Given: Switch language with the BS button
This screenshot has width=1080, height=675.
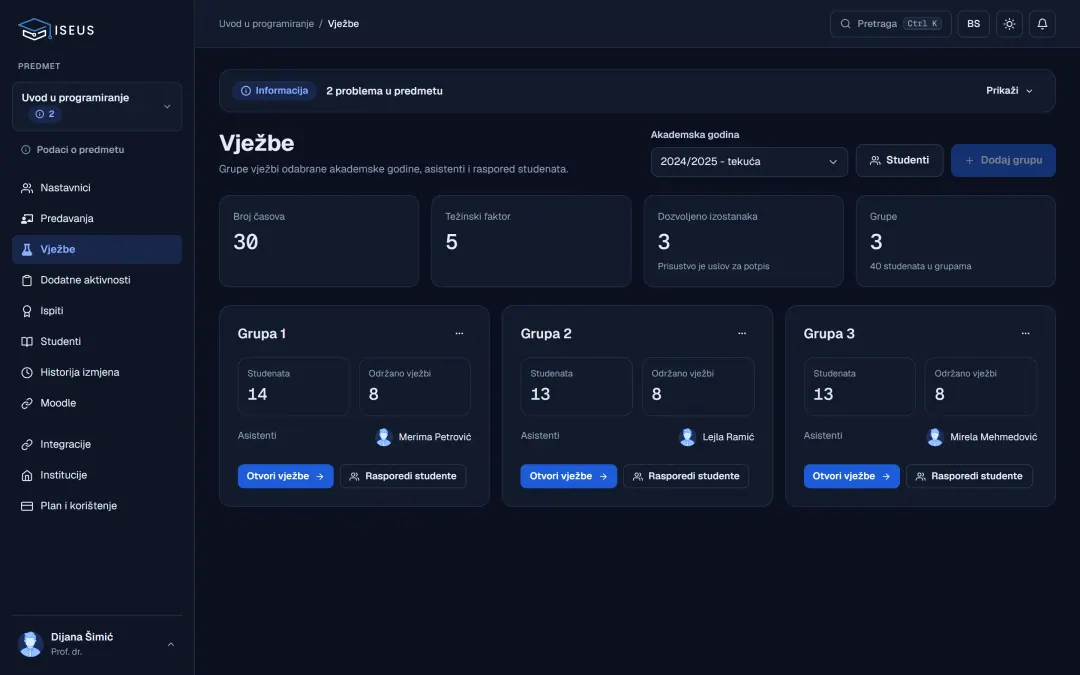Looking at the screenshot, I should (x=973, y=23).
